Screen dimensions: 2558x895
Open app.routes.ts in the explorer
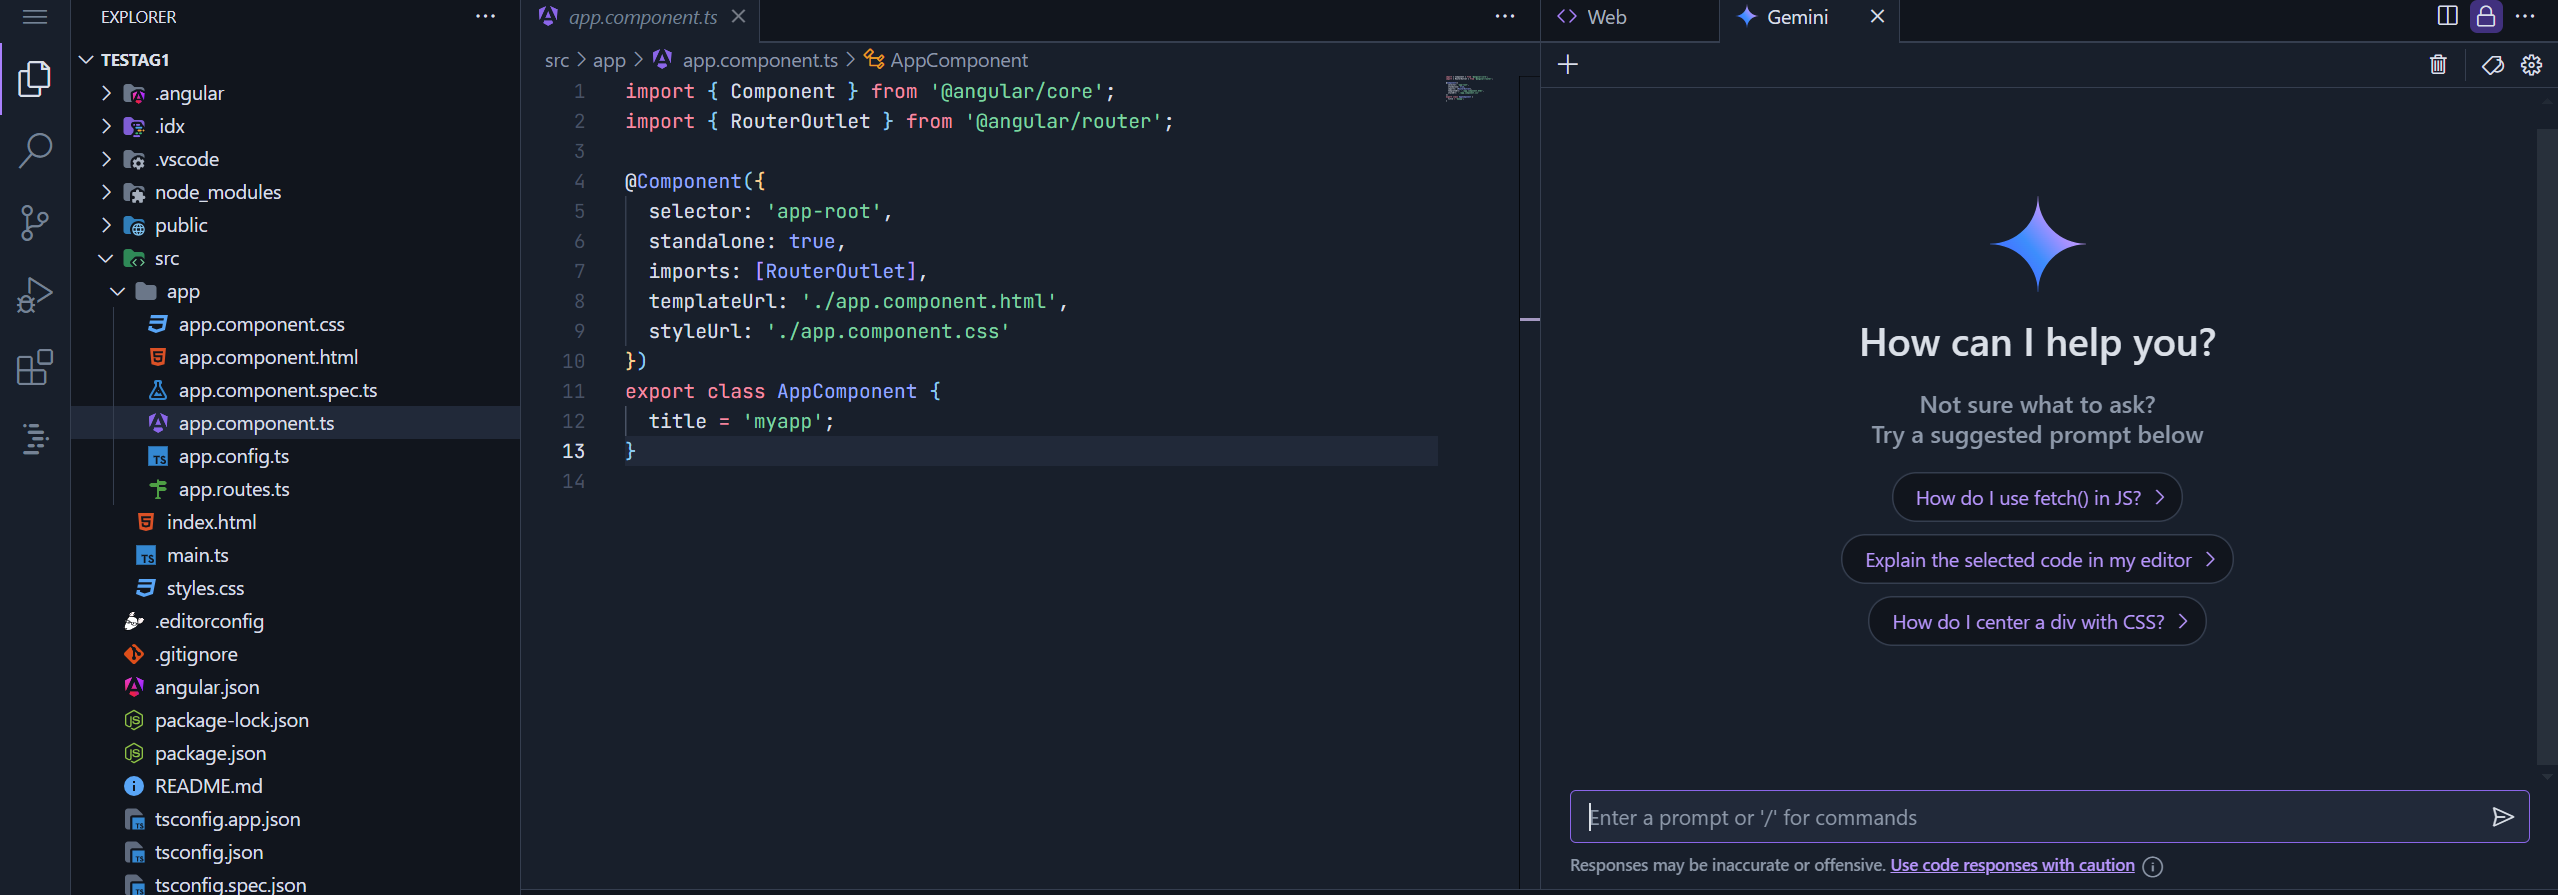(x=234, y=489)
